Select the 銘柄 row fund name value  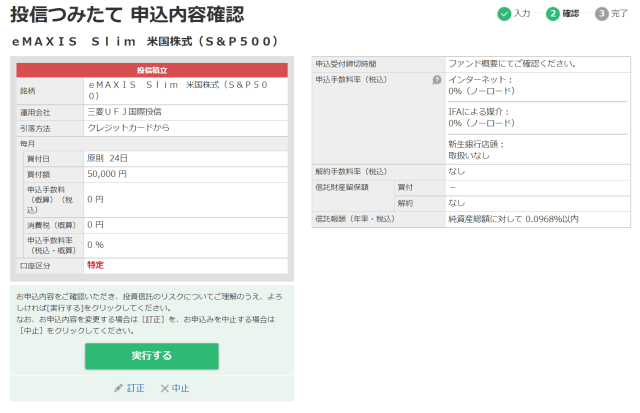[x=178, y=90]
